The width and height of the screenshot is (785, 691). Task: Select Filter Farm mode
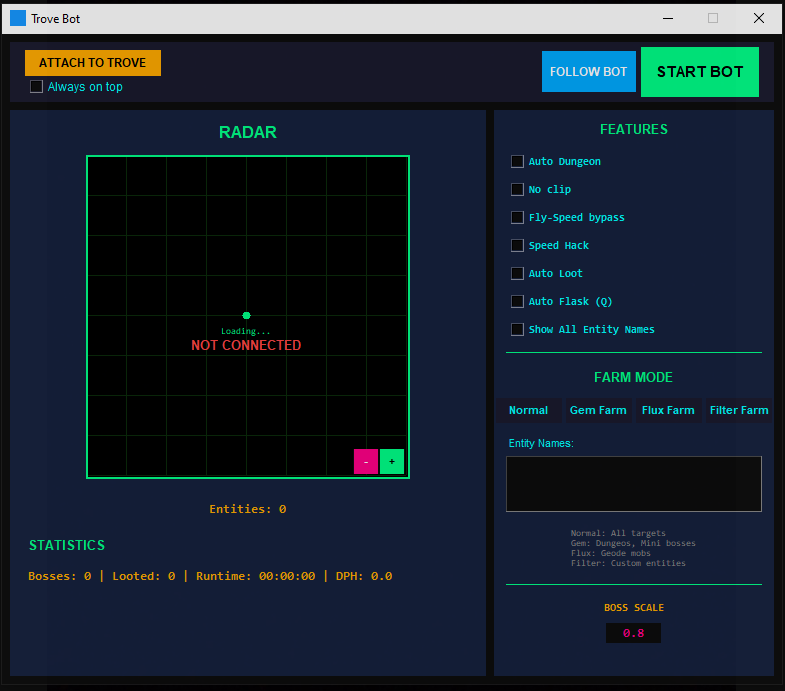pos(739,410)
